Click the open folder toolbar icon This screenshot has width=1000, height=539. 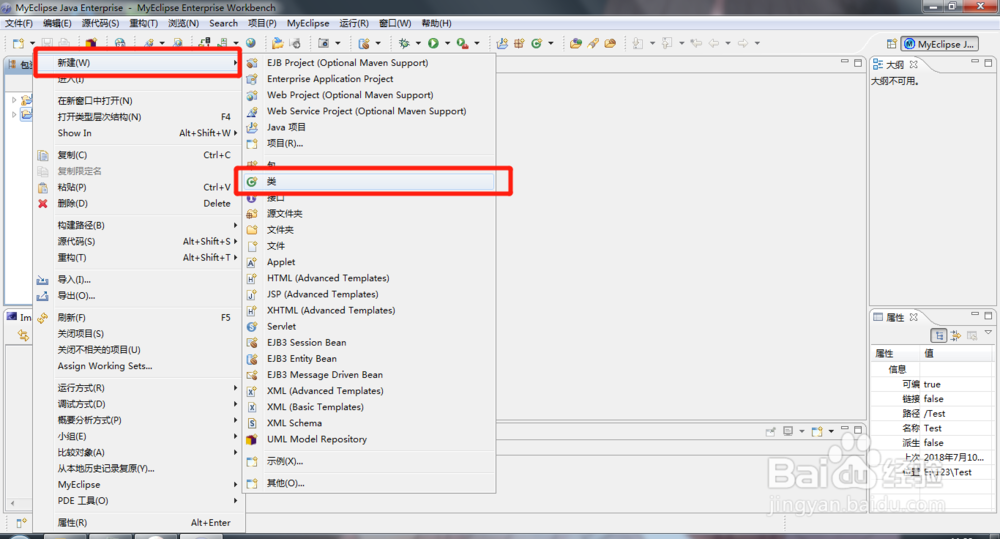point(277,43)
